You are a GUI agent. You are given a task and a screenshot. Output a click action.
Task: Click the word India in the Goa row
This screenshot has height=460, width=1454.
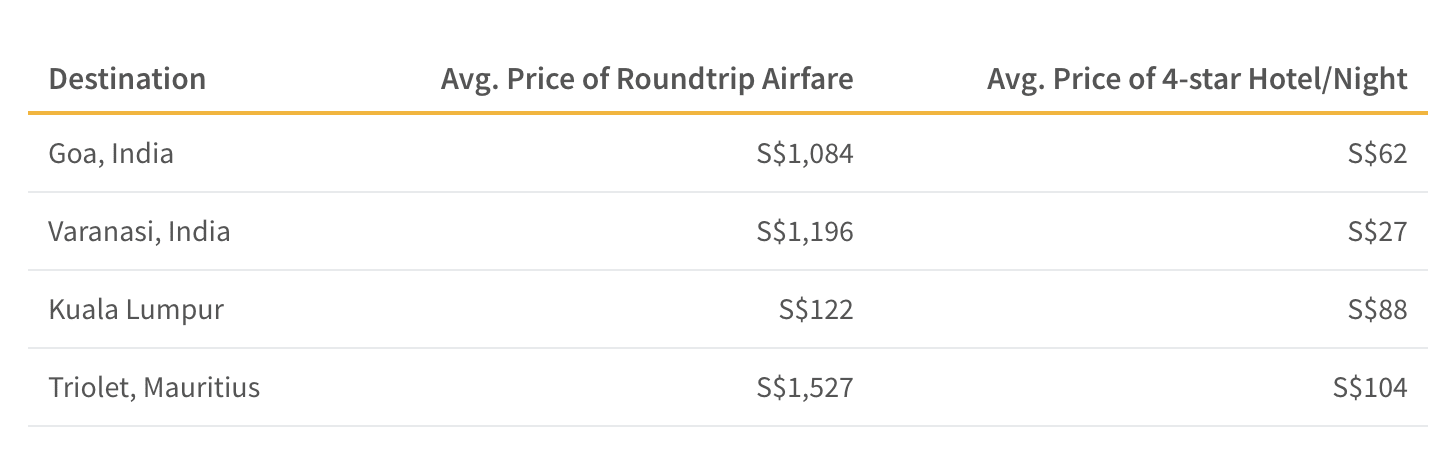coord(142,154)
